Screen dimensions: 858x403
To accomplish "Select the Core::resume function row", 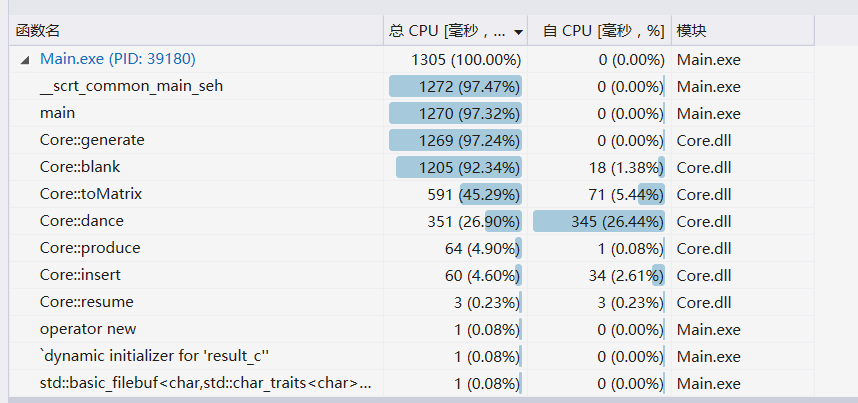I will pyautogui.click(x=411, y=302).
